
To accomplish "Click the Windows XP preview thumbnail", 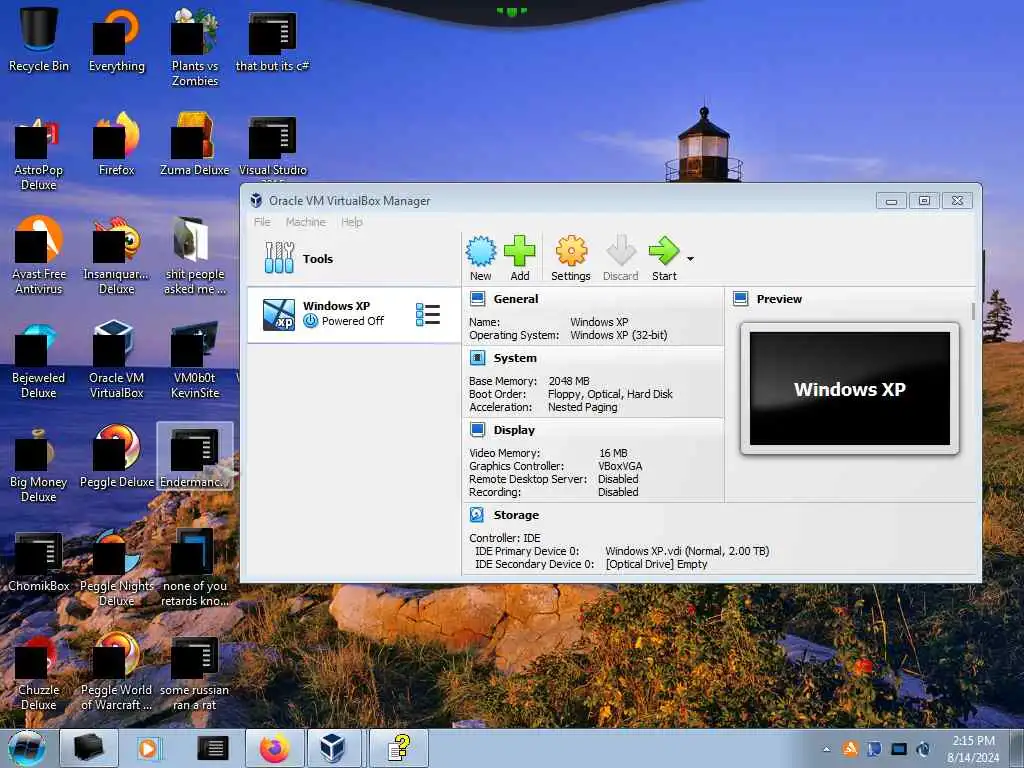I will tap(850, 389).
